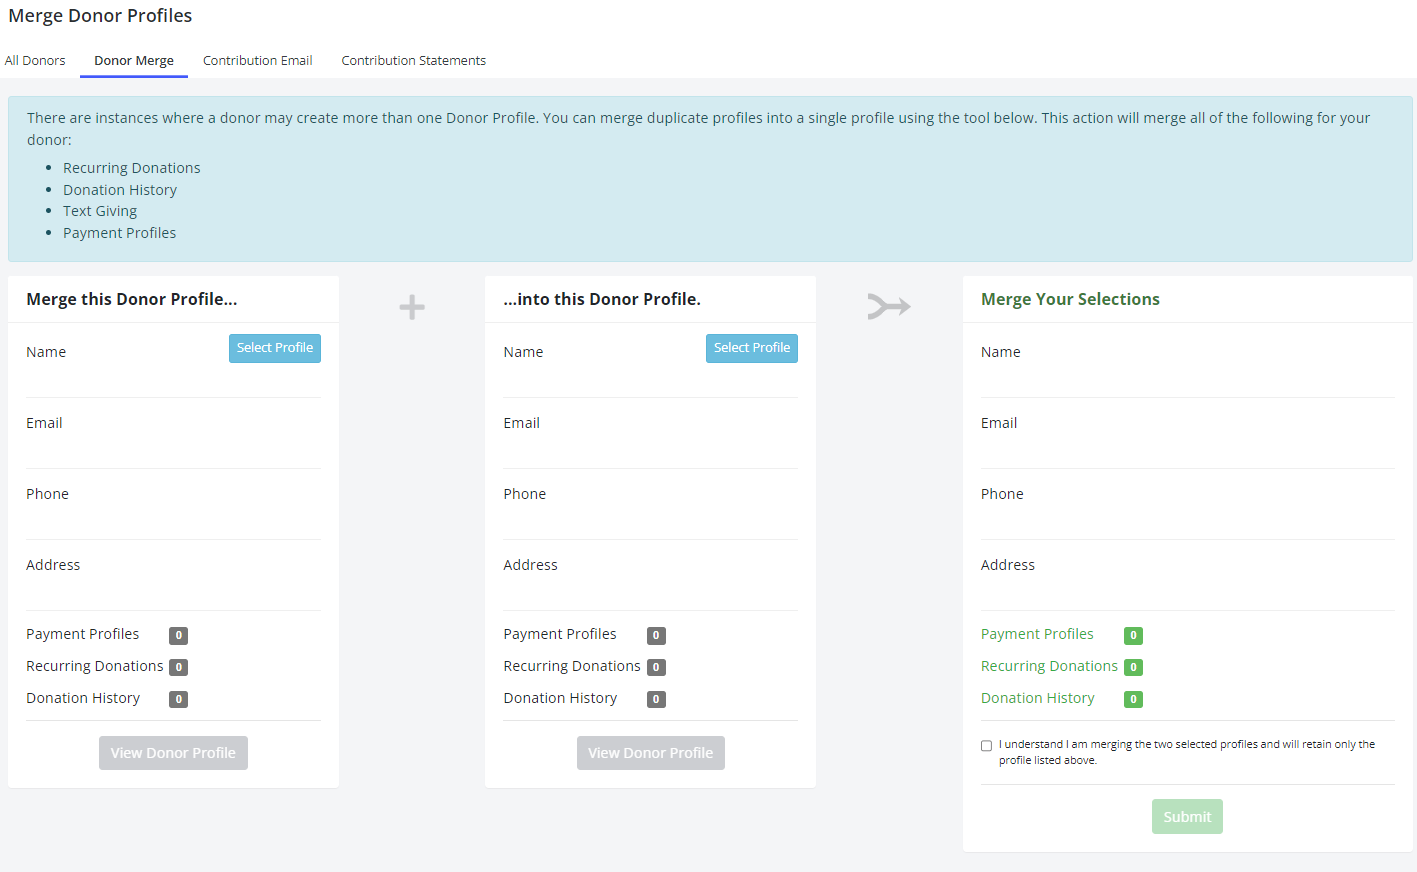Open the Contribution Statements tab
Screen dimensions: 1417x872
pos(413,60)
